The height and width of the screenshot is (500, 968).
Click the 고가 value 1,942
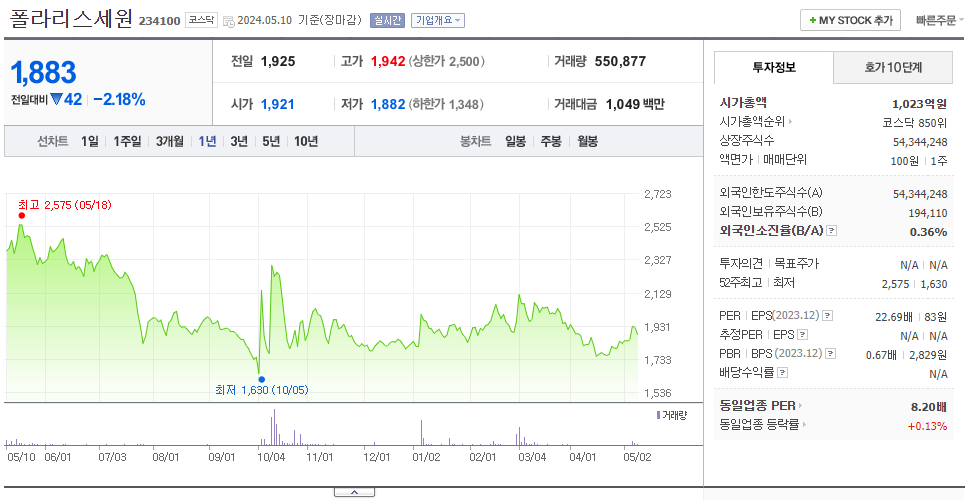point(388,61)
